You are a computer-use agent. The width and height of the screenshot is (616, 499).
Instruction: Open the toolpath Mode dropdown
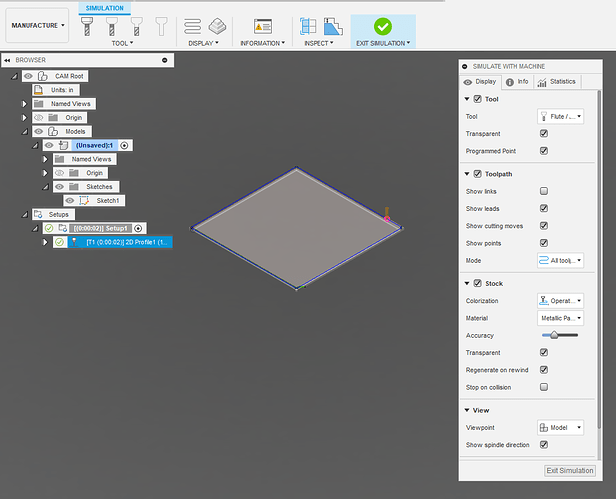click(x=560, y=260)
